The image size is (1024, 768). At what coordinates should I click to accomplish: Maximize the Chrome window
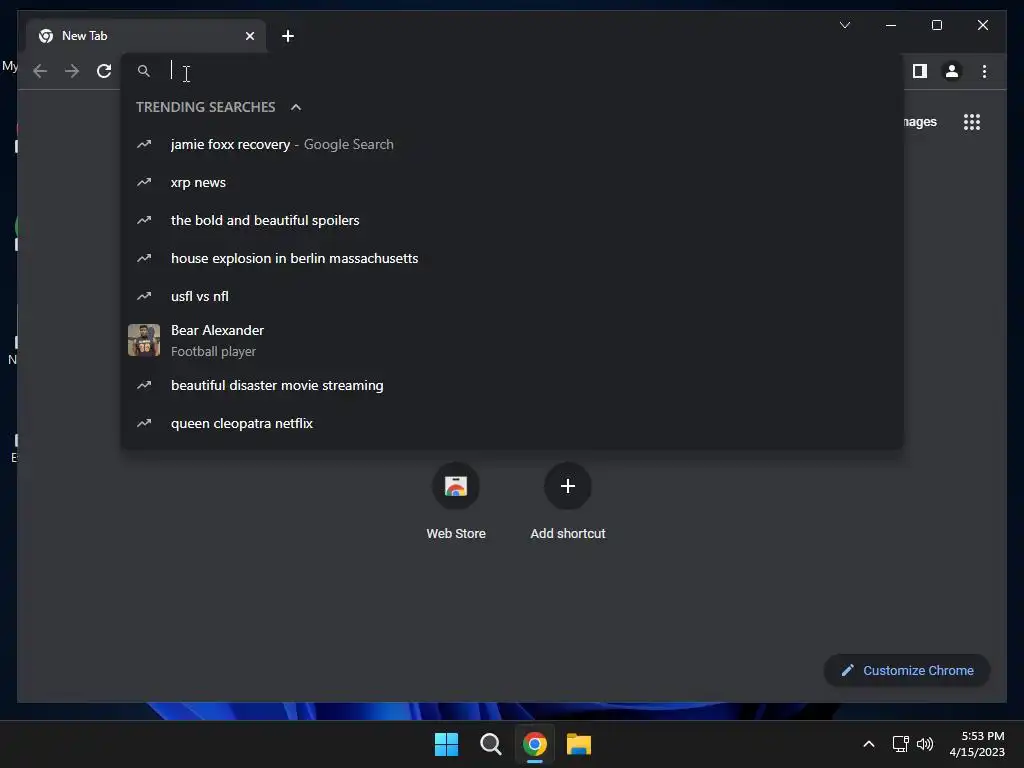(x=936, y=25)
